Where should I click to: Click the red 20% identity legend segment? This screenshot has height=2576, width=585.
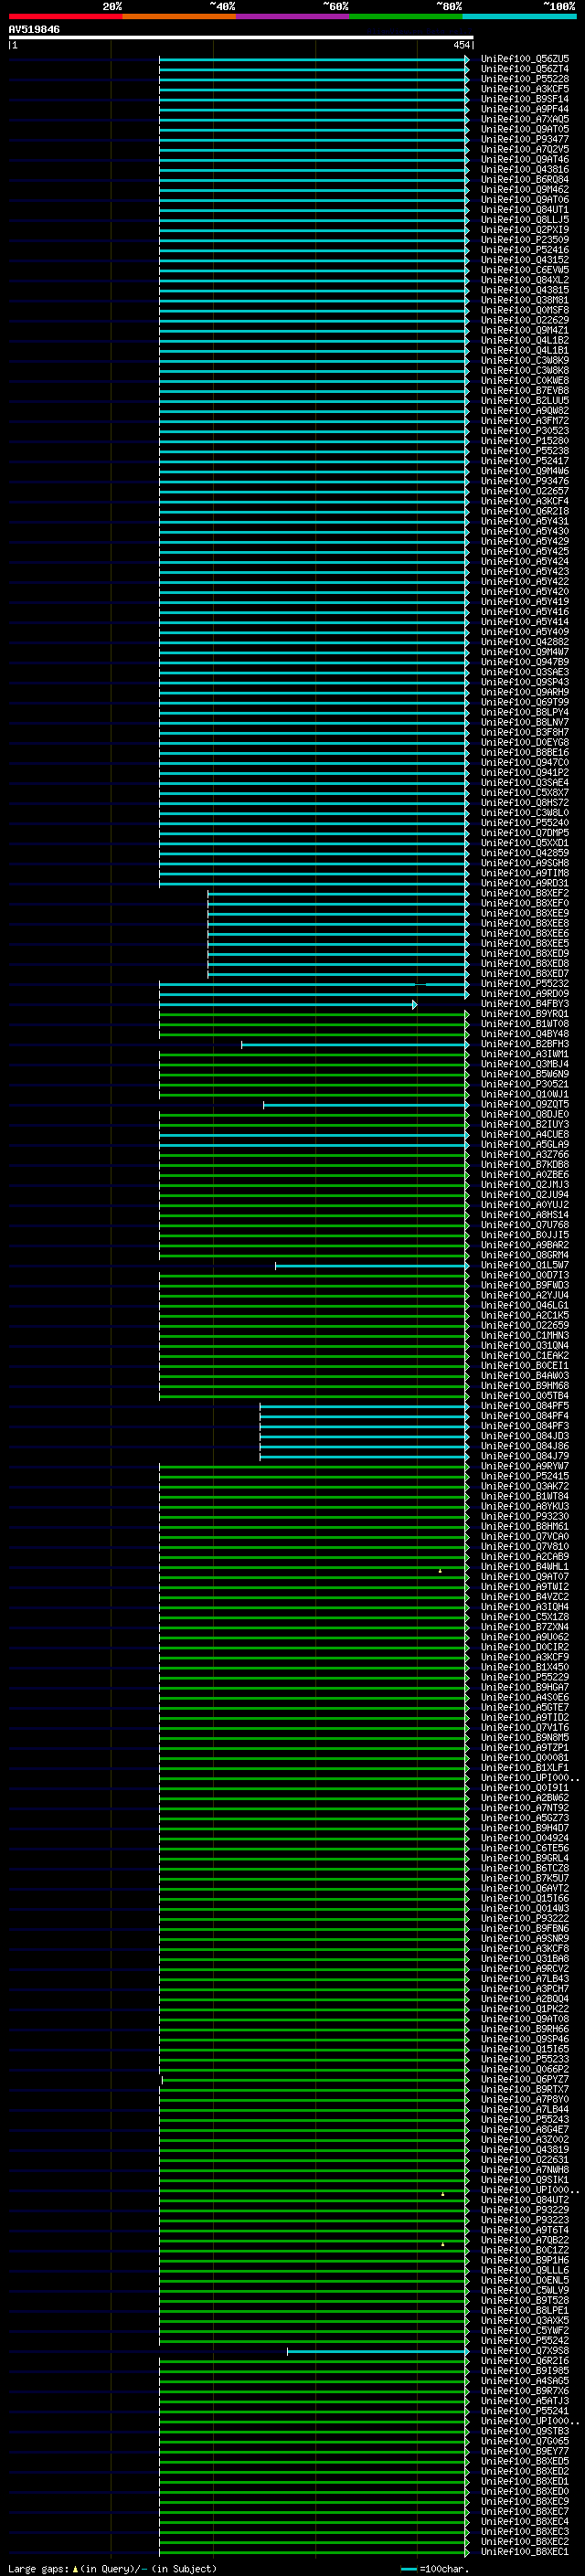pos(65,16)
